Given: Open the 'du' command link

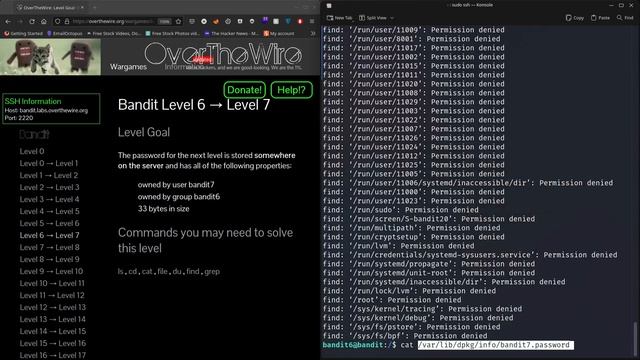Looking at the screenshot, I should click(x=177, y=271).
